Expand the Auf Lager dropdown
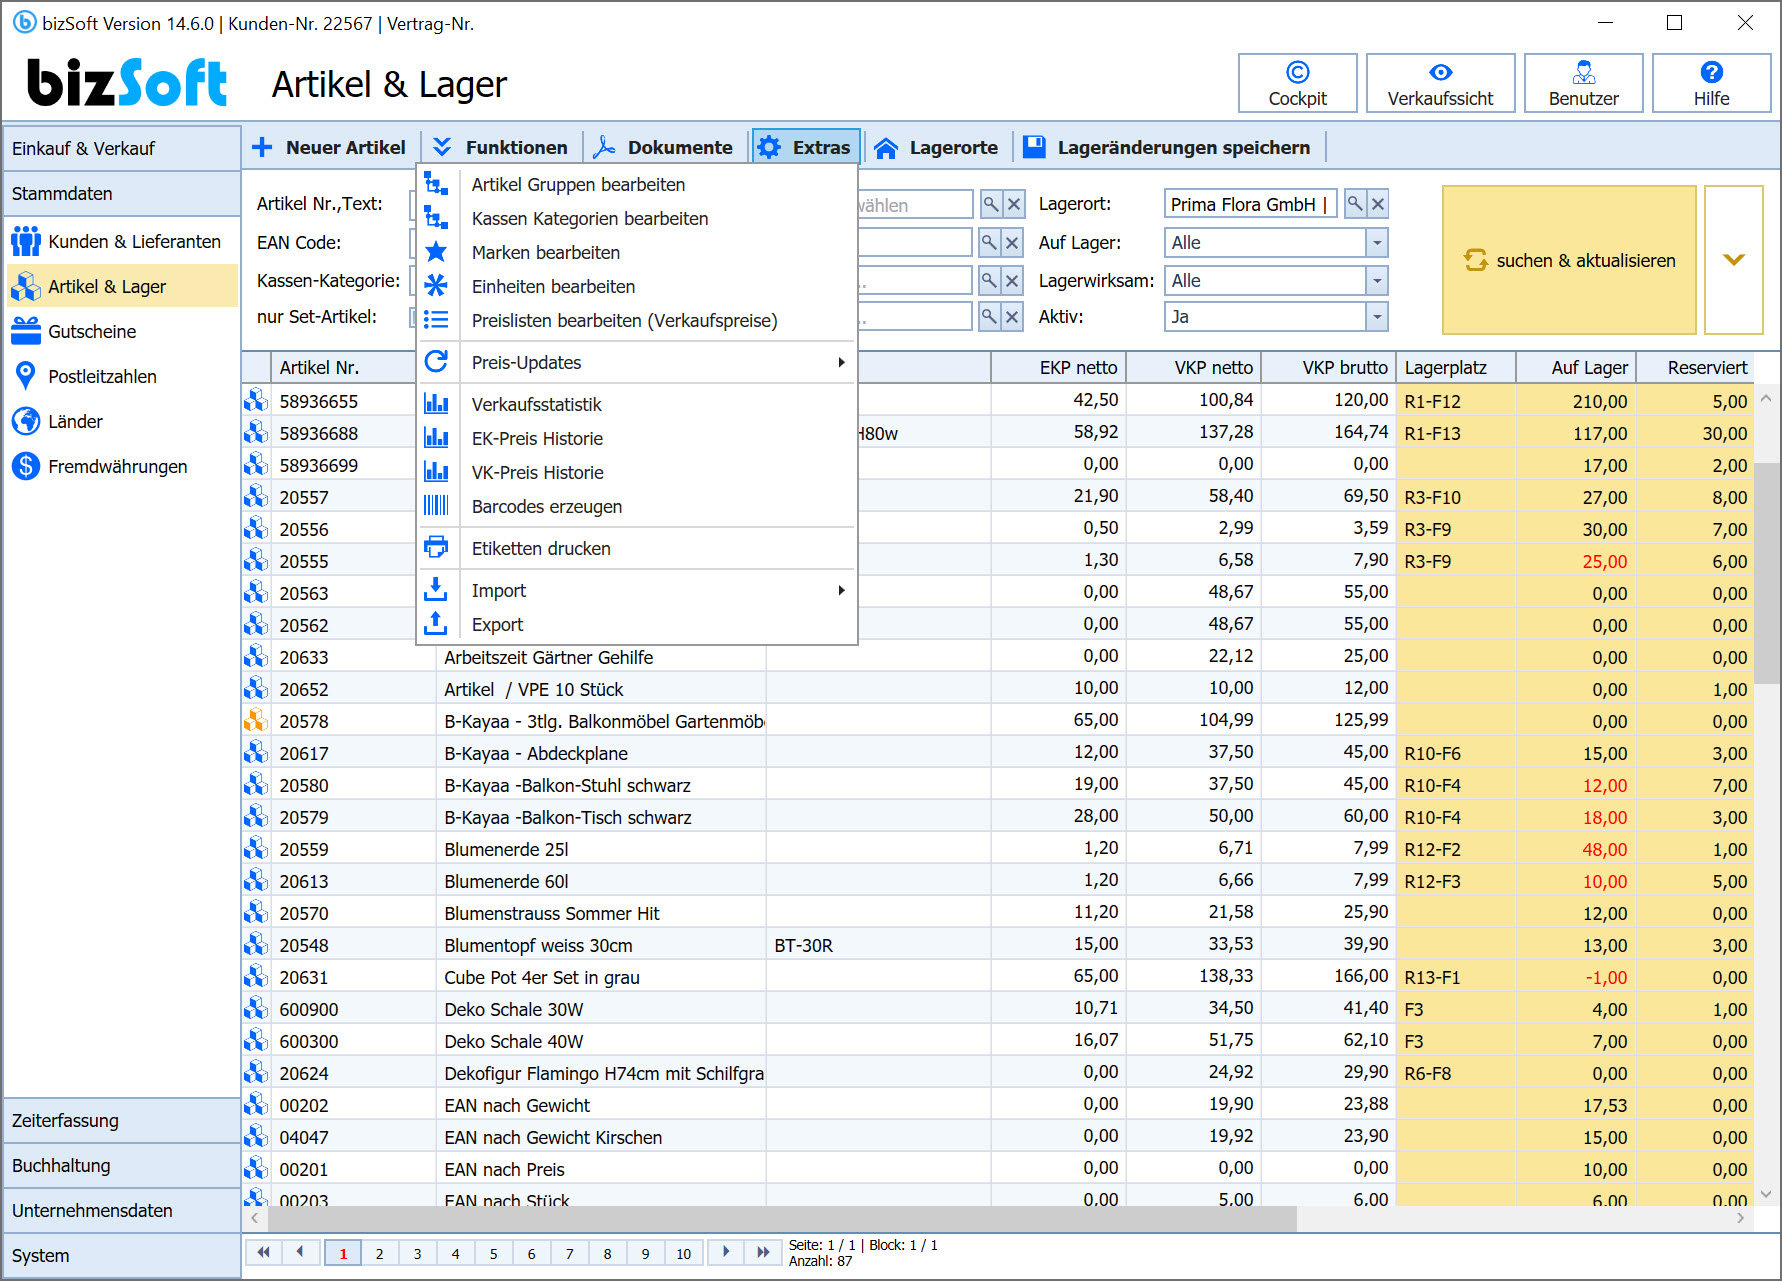Screen dimensions: 1782x1281 pos(1377,243)
